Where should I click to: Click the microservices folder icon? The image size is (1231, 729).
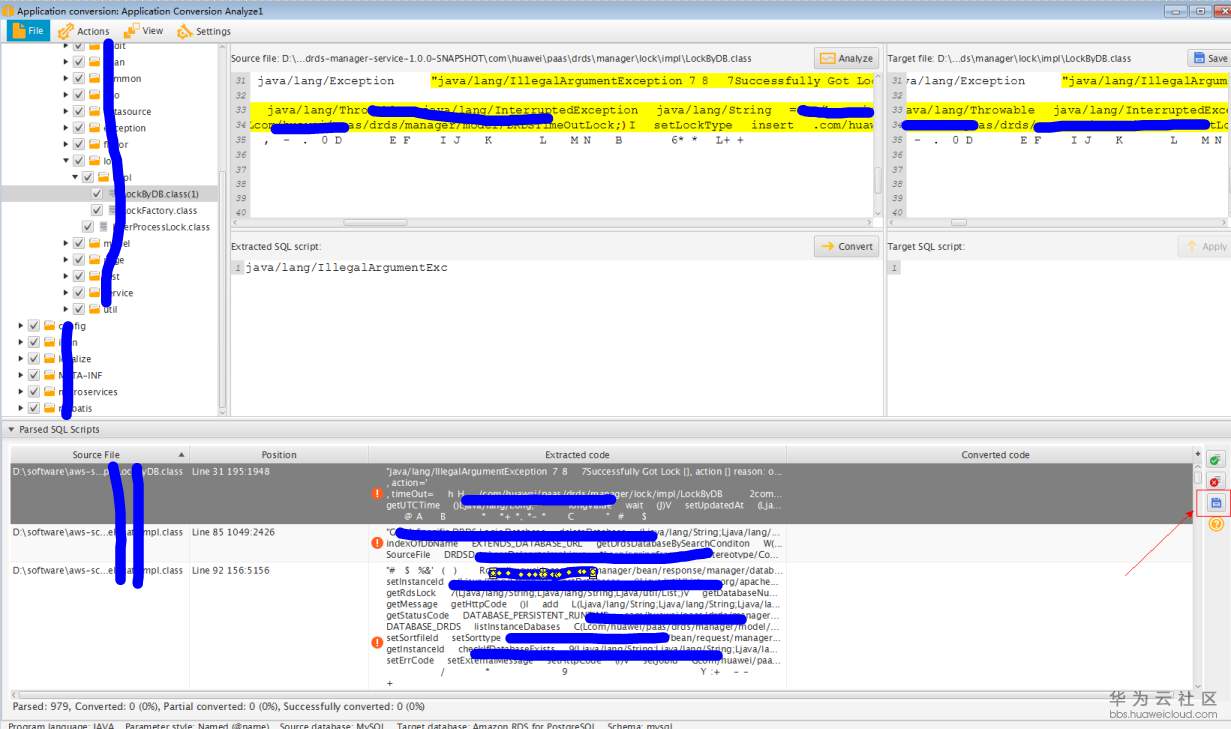(x=50, y=392)
